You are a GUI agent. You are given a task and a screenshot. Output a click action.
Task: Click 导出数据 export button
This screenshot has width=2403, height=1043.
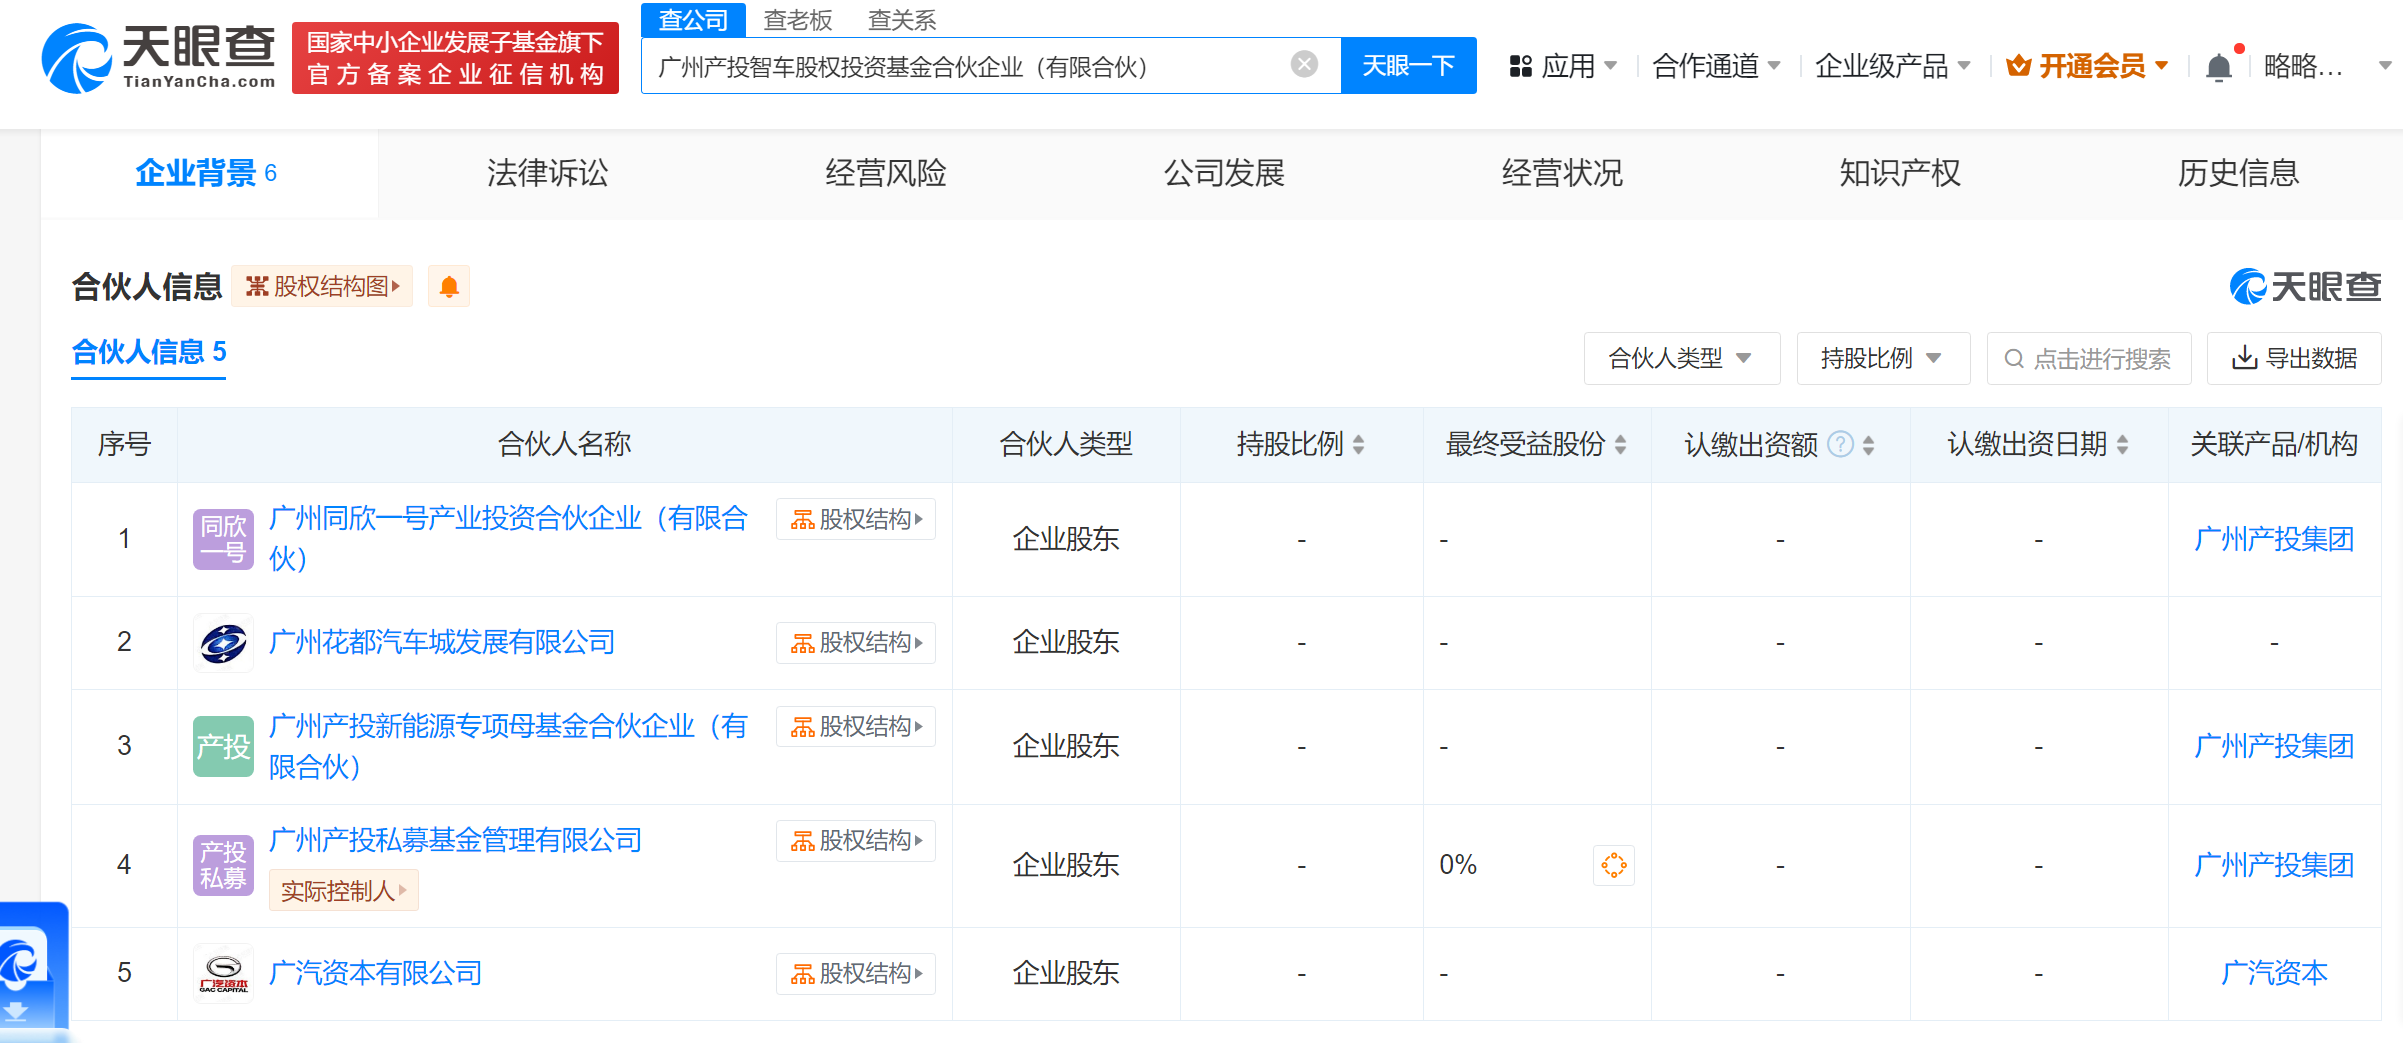pos(2294,358)
